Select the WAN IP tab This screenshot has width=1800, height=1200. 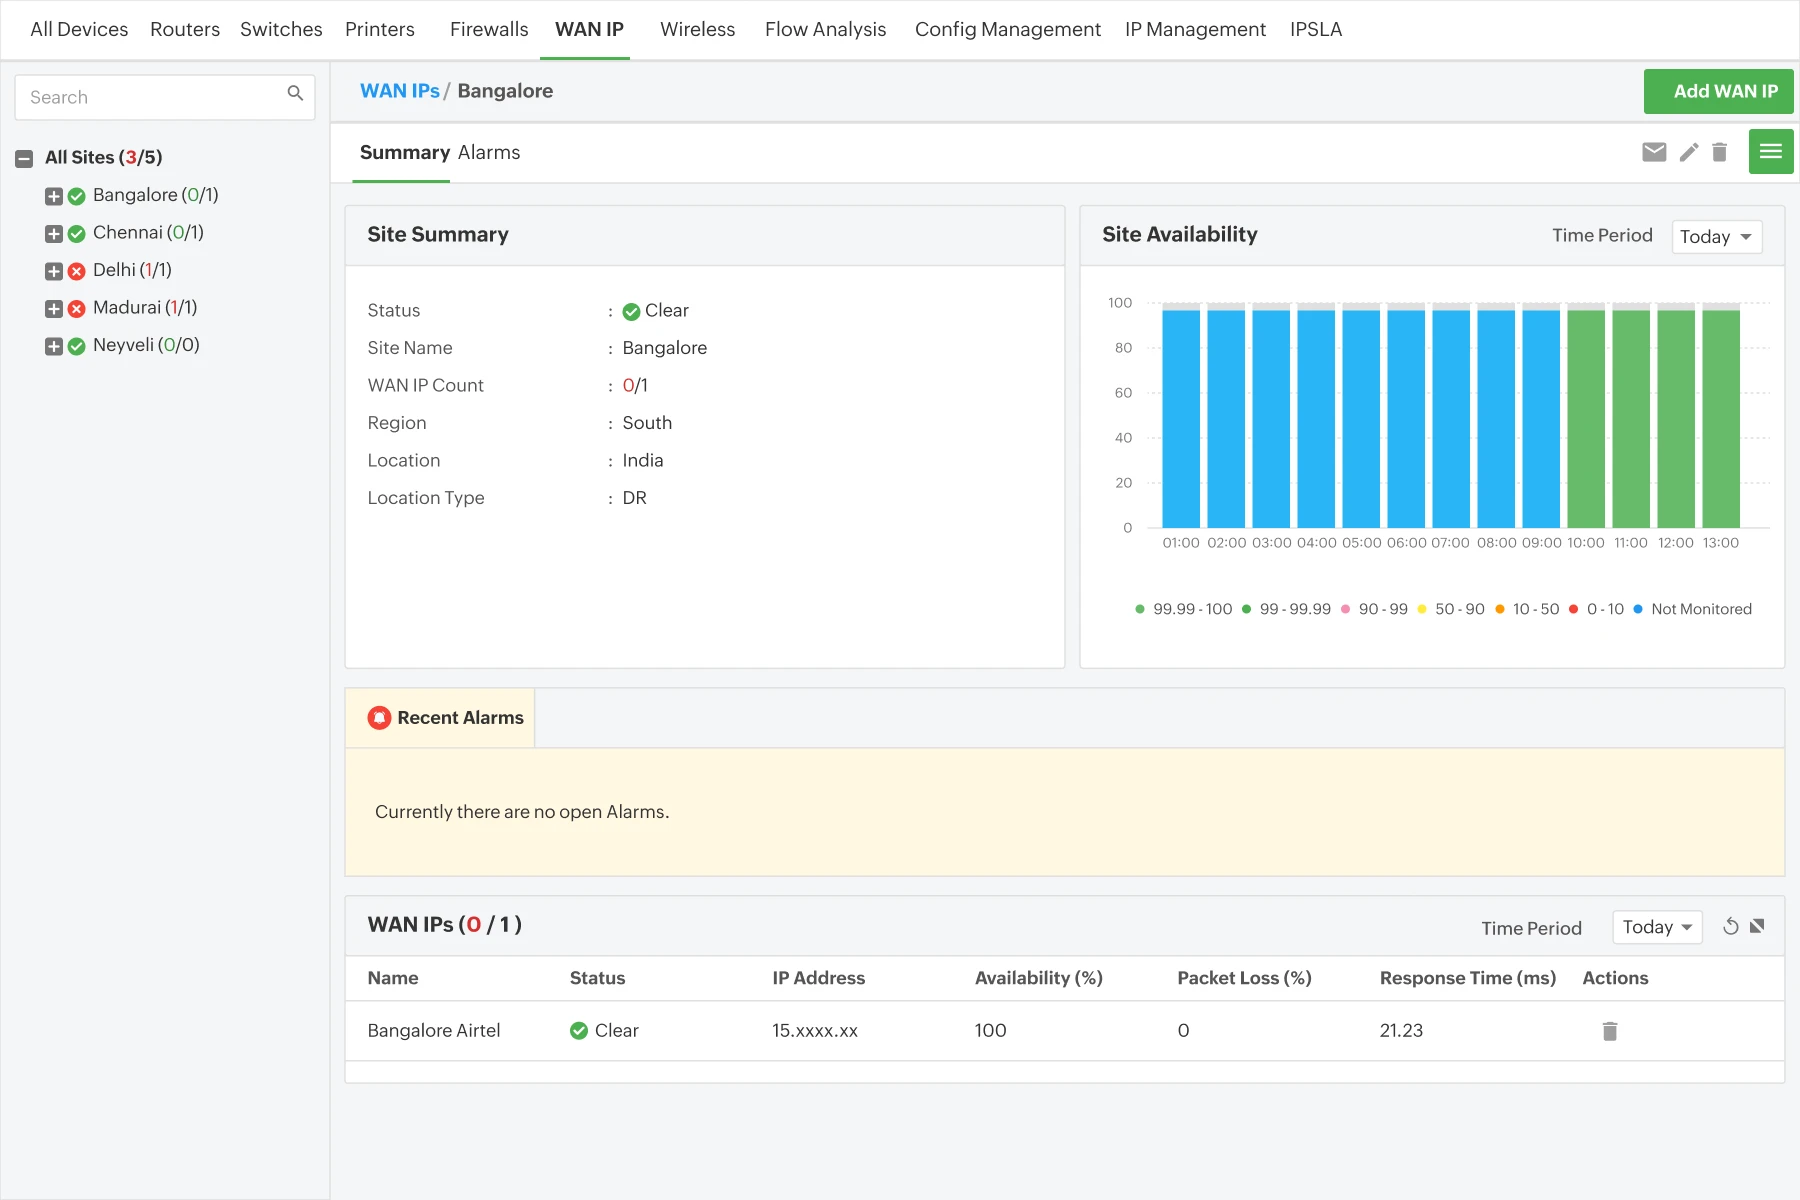click(589, 29)
